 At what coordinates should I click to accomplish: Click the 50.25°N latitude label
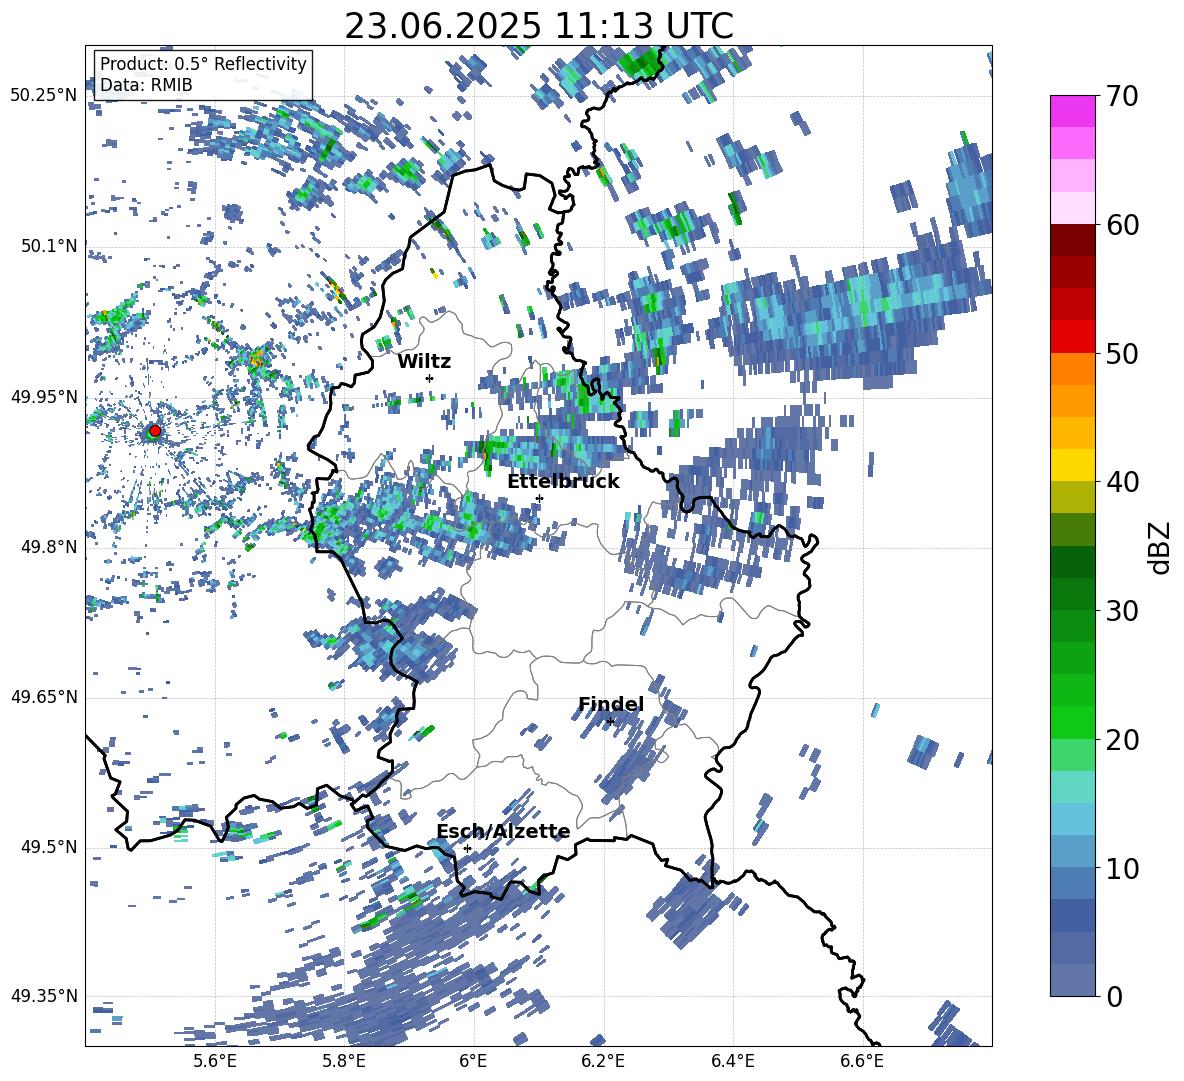click(x=44, y=95)
